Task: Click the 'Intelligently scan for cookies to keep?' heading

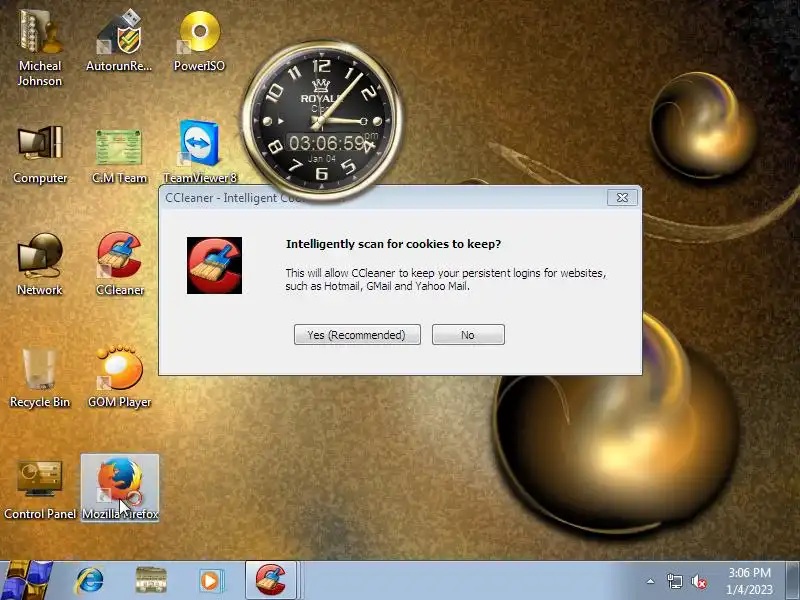Action: point(393,244)
